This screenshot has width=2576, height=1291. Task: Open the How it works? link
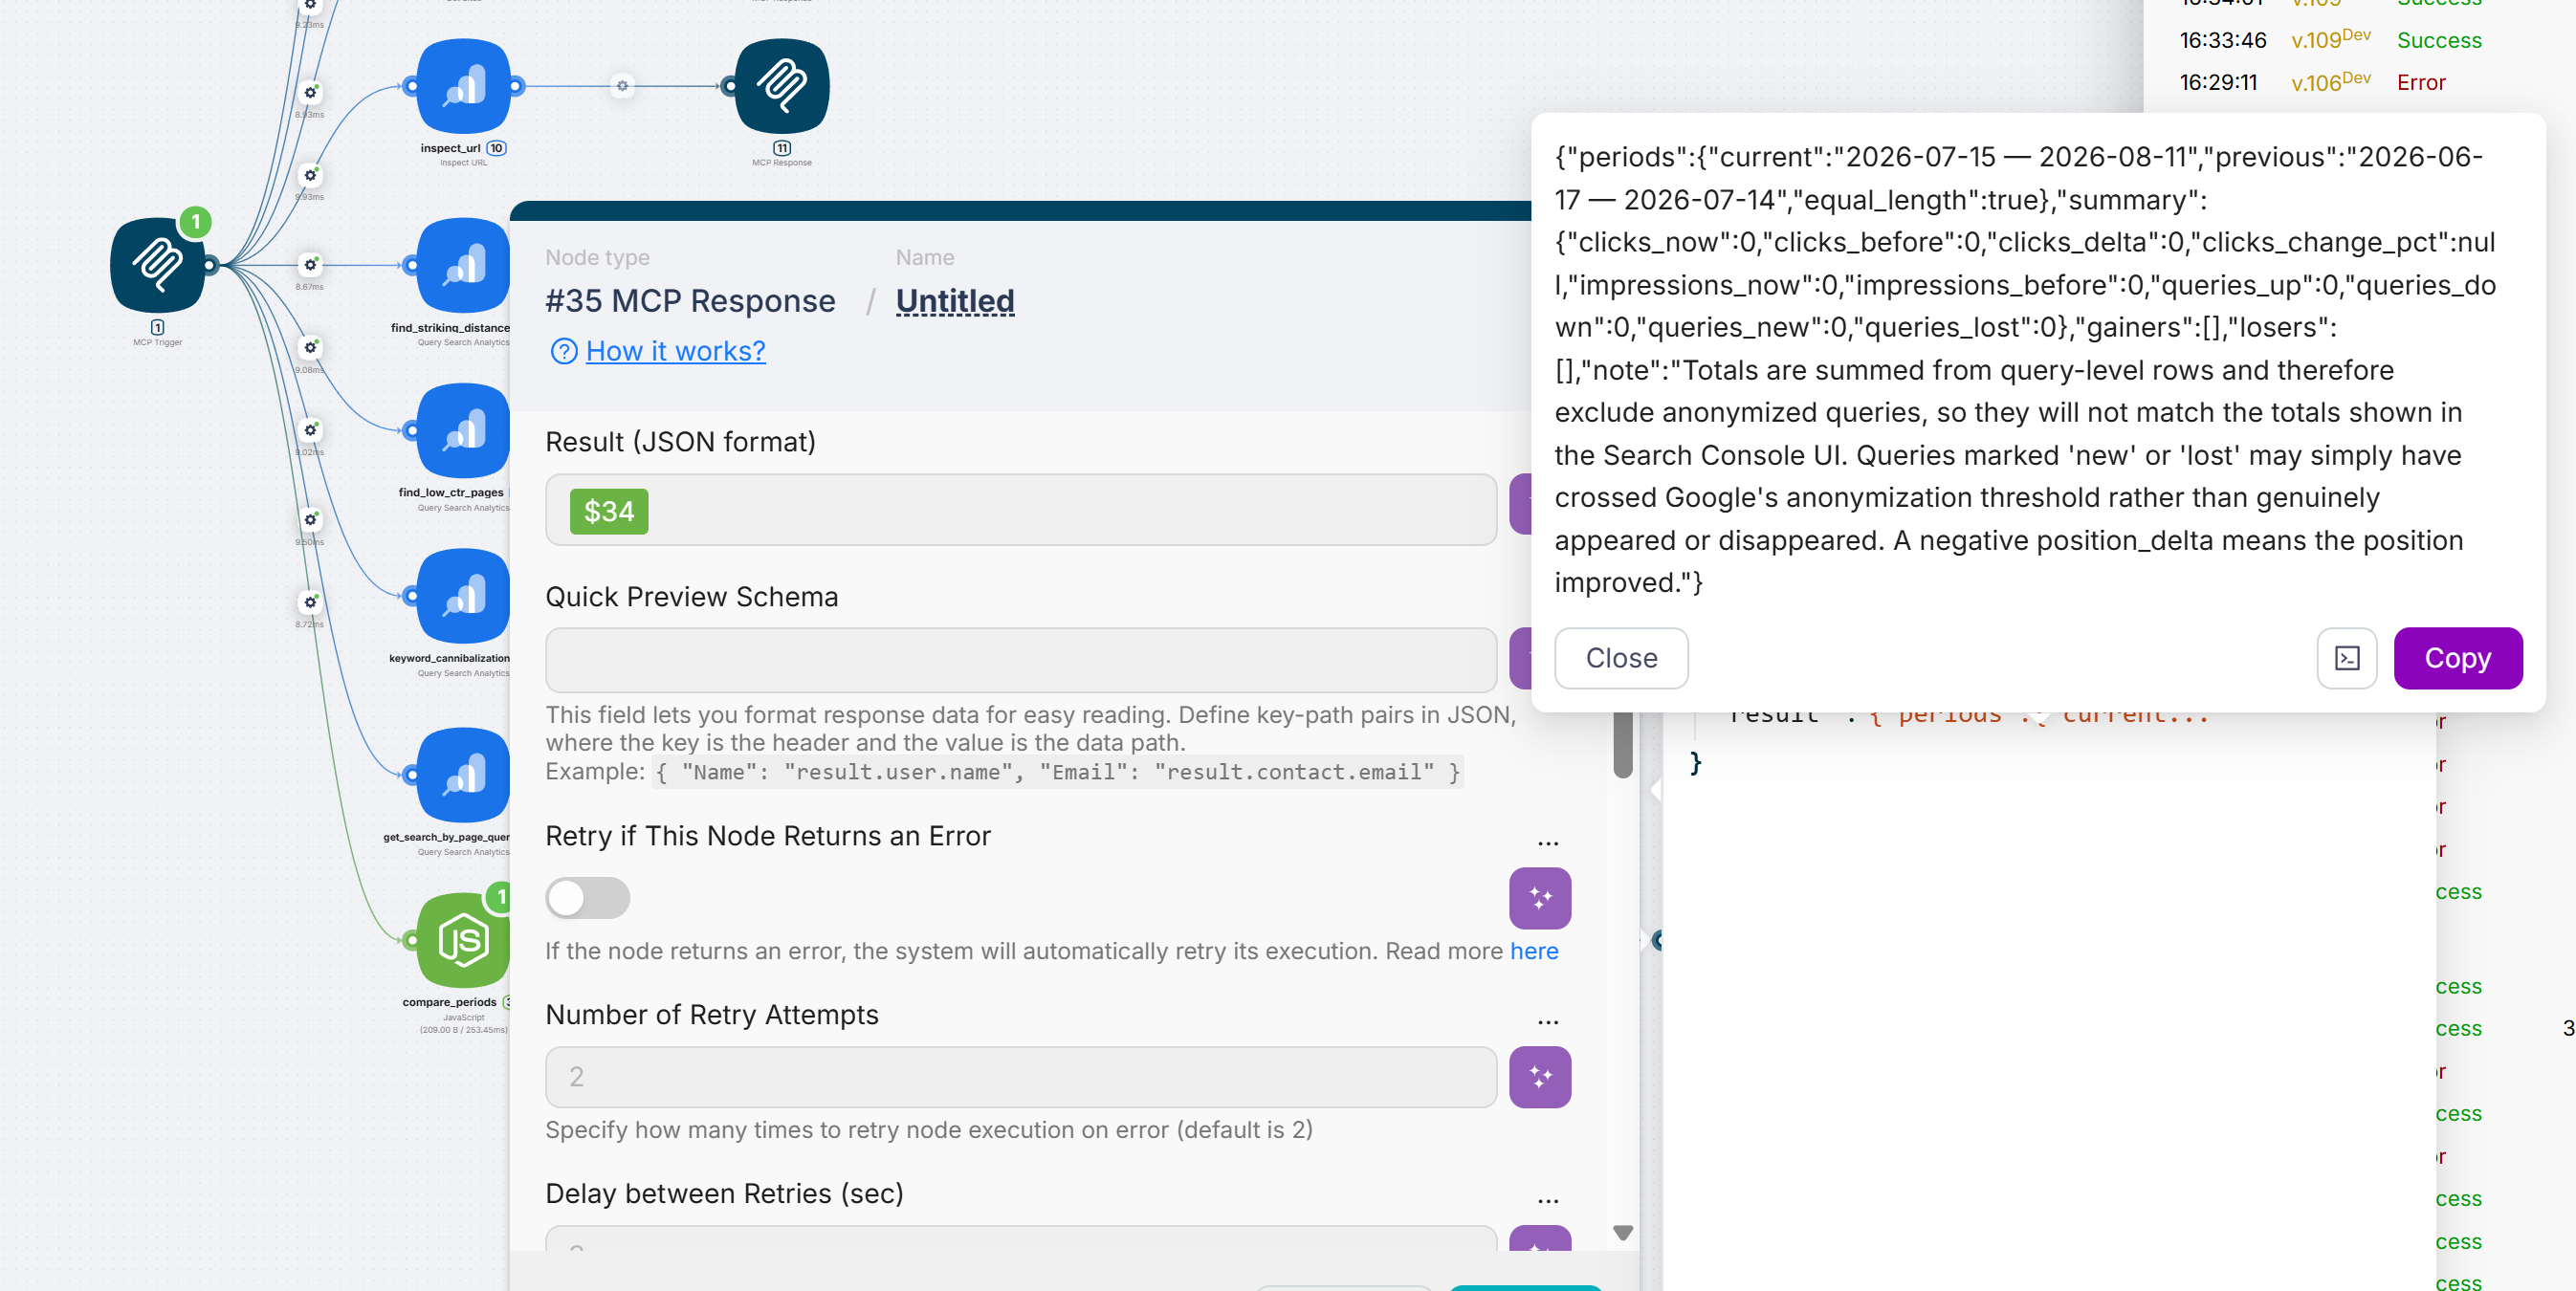click(675, 351)
